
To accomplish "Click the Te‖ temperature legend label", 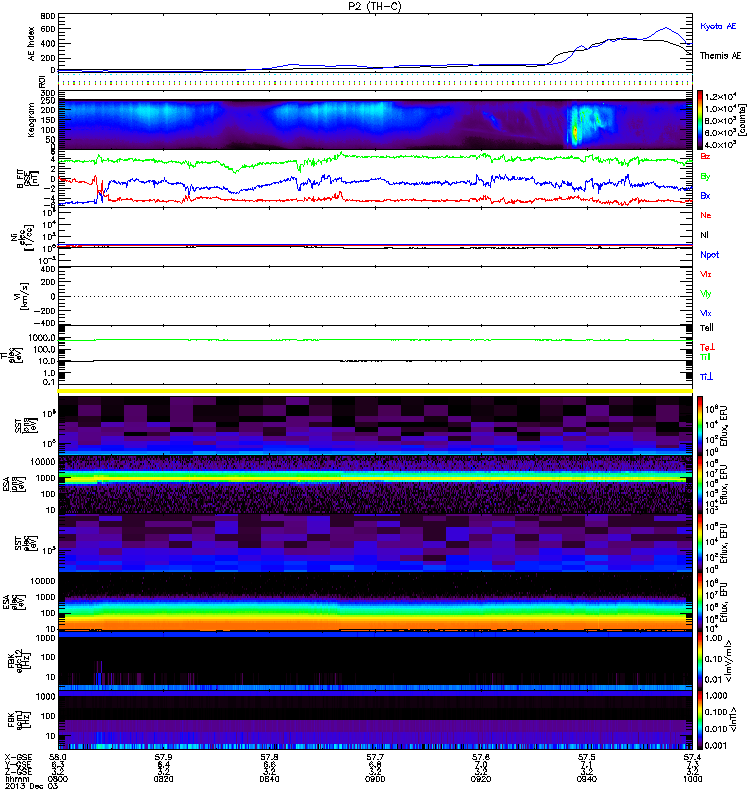I will point(705,328).
